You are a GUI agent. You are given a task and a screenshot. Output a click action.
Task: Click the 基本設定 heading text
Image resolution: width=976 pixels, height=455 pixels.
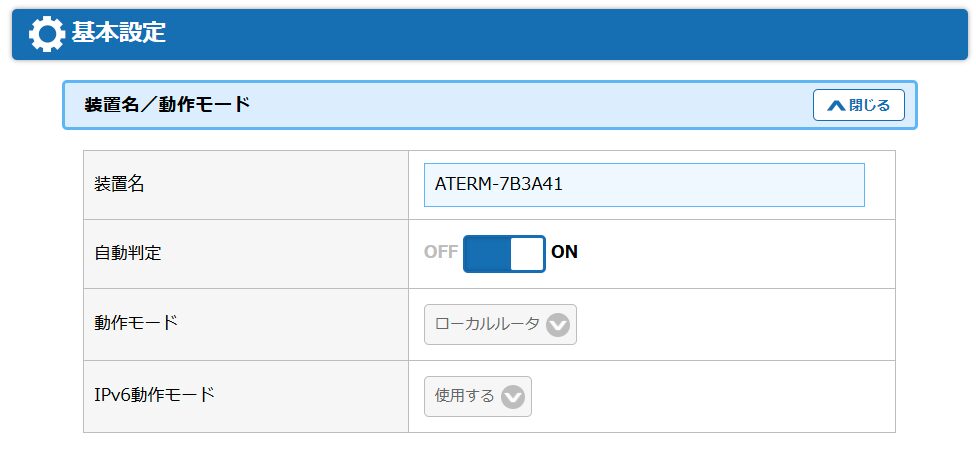point(118,32)
